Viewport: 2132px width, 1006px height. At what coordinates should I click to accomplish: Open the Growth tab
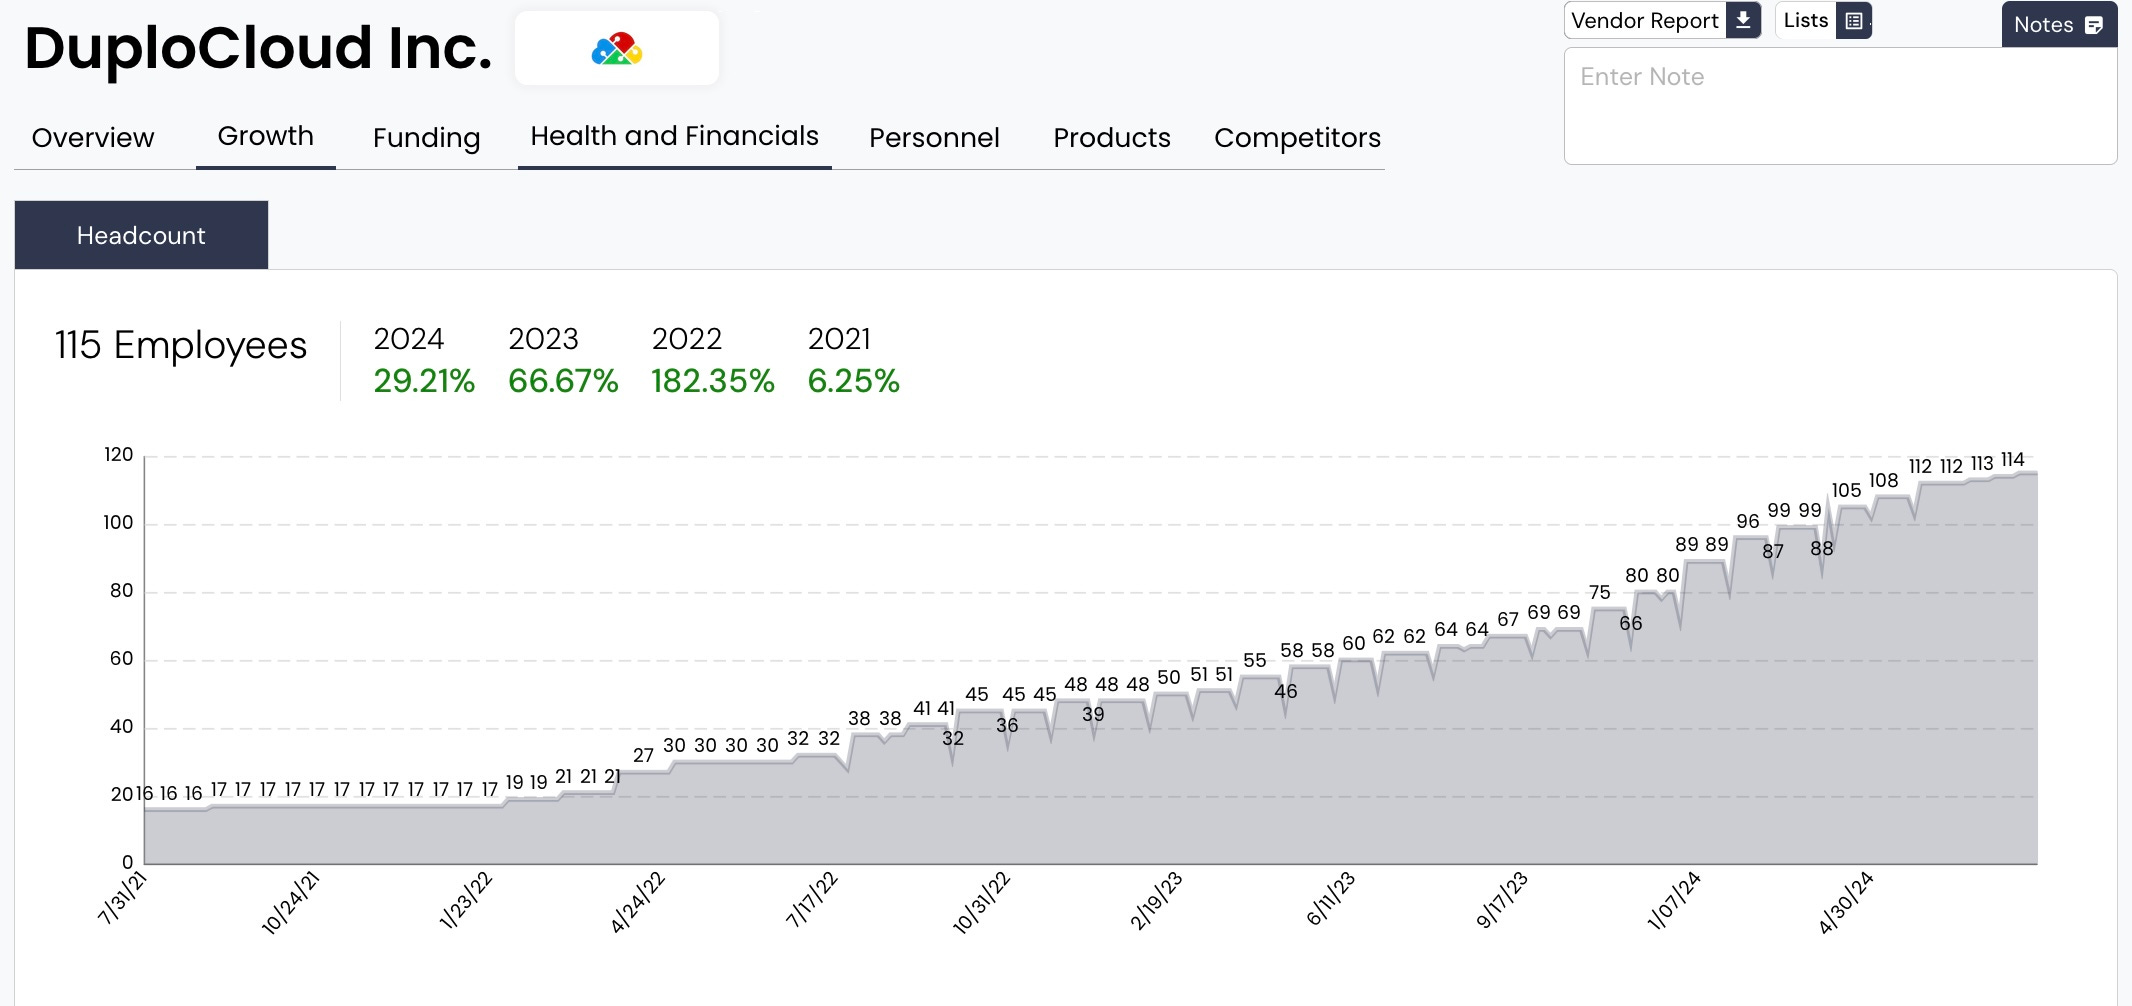[265, 136]
